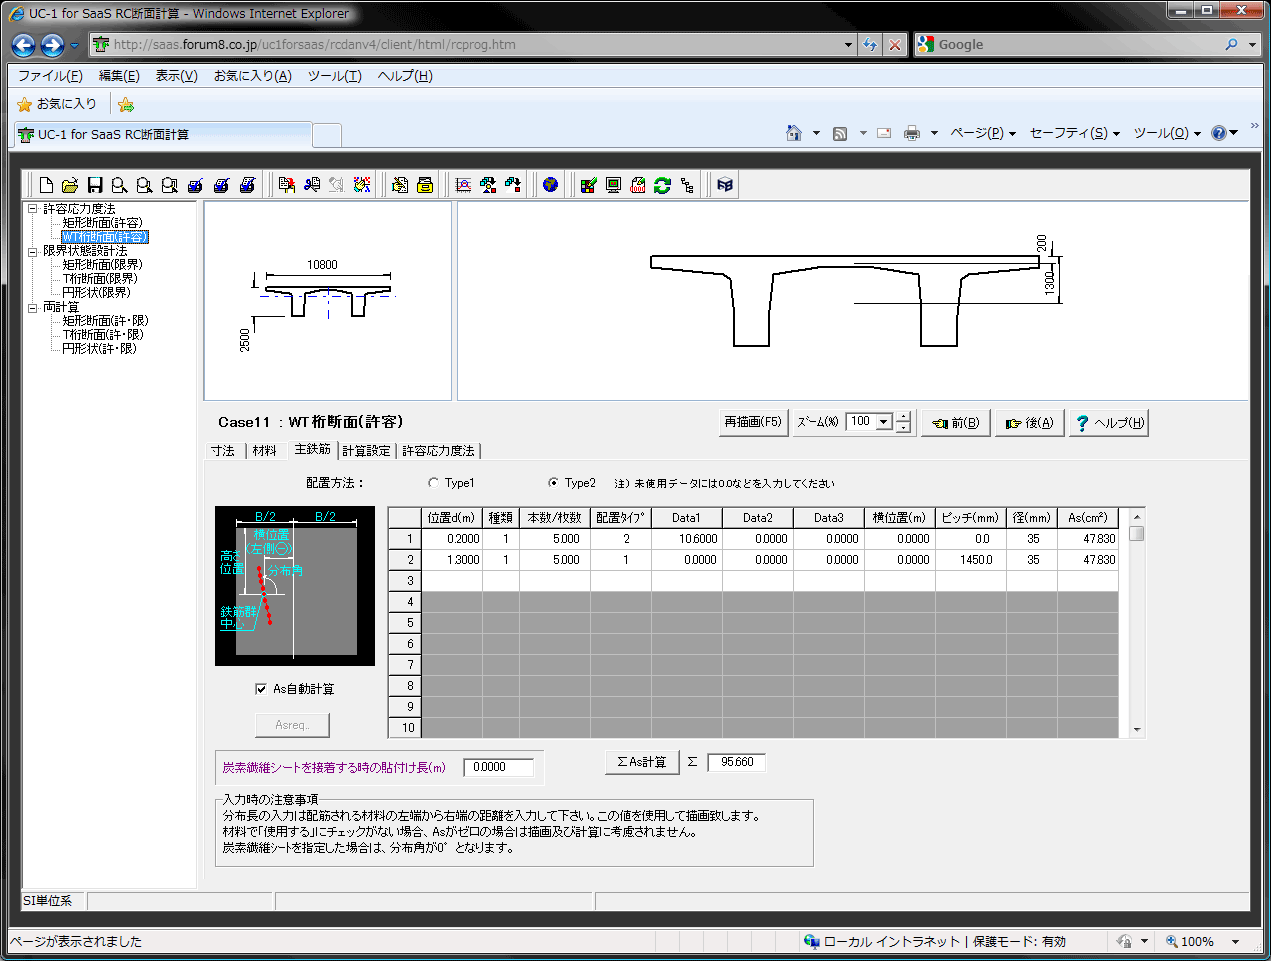1271x961 pixels.
Task: Switch to the 材料 tab
Action: (x=265, y=451)
